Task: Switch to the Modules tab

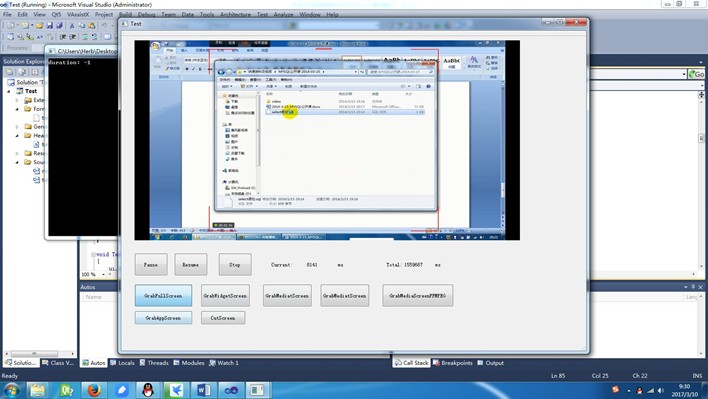Action: (x=189, y=363)
